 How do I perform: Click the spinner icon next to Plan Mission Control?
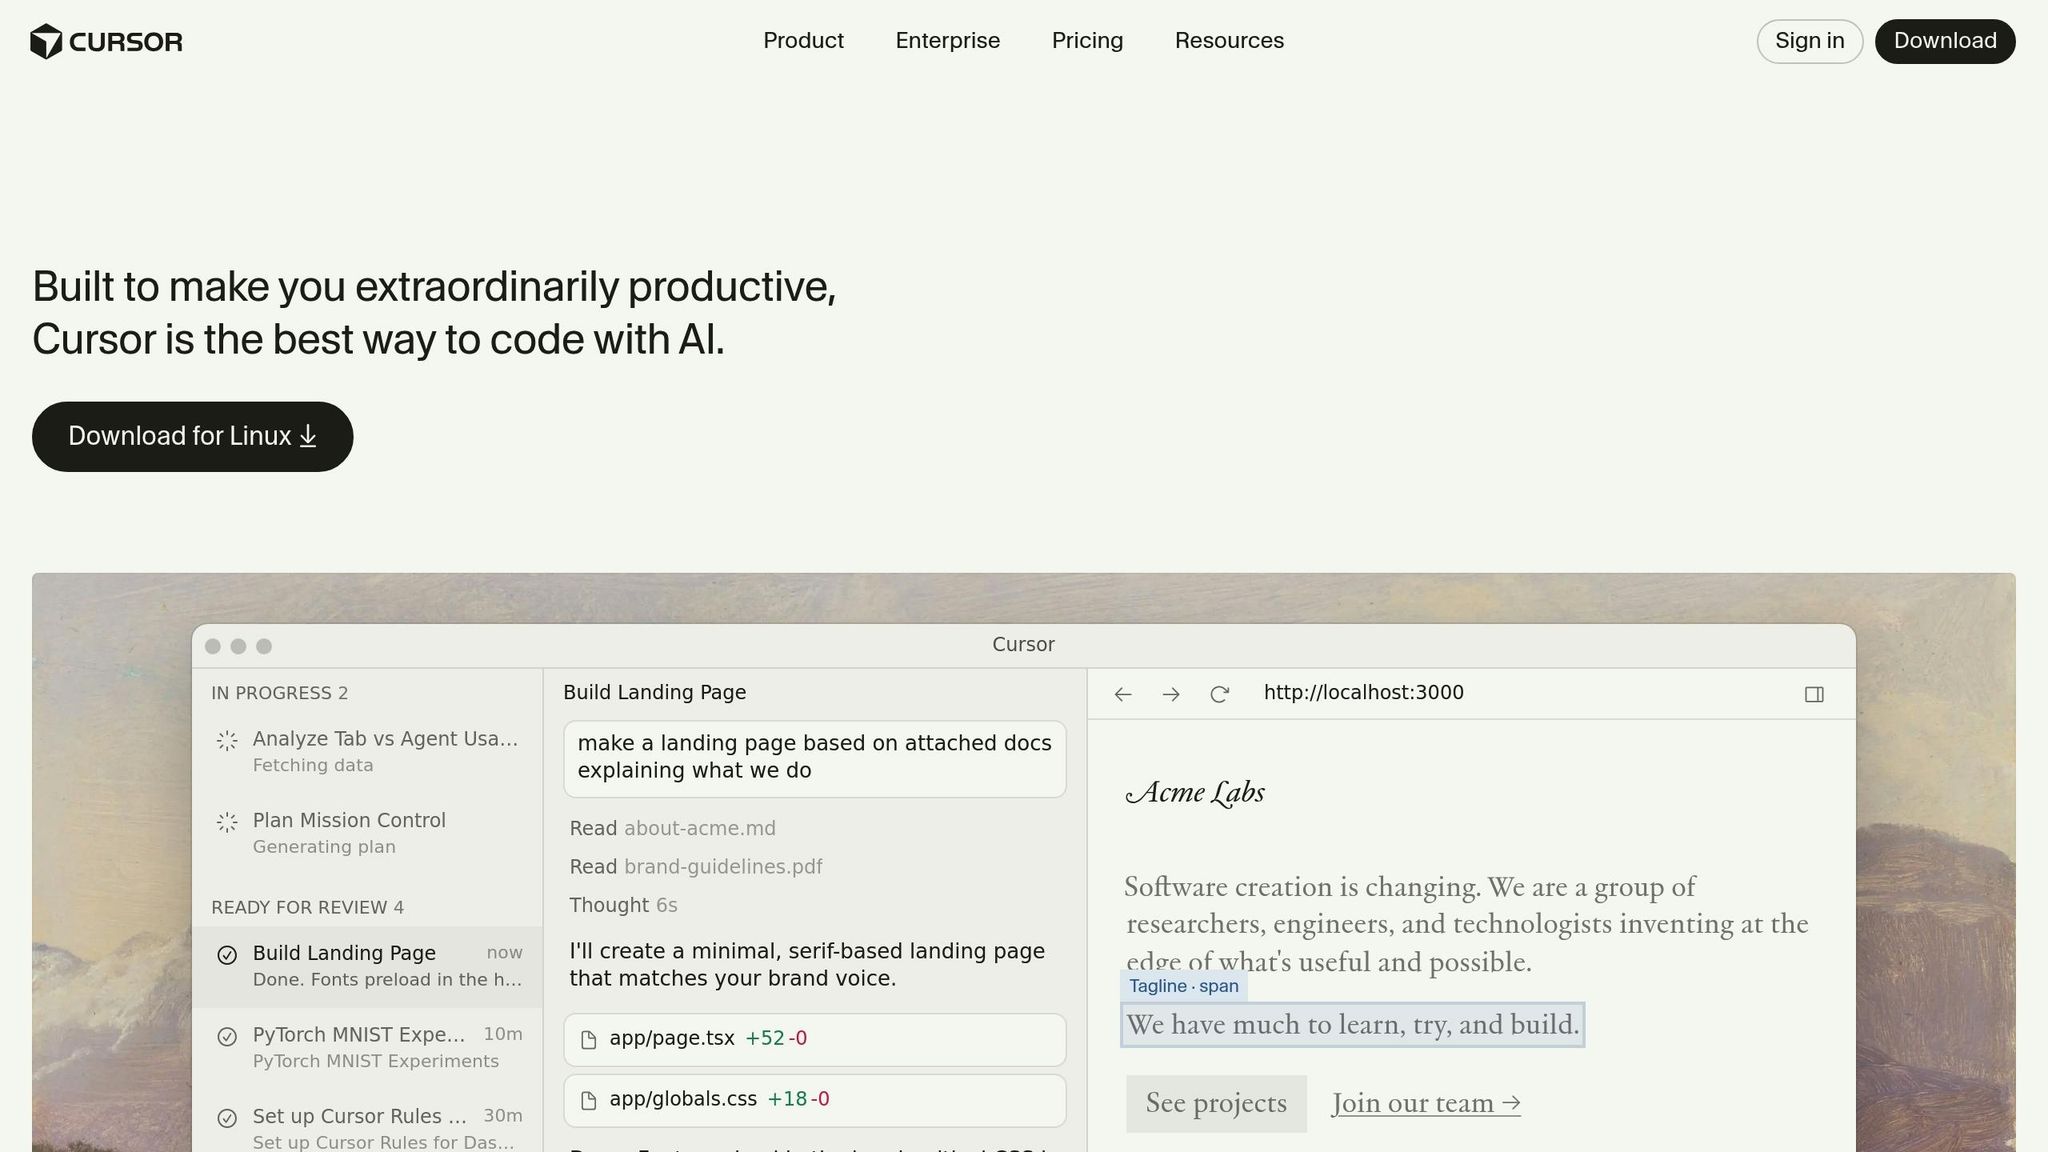coord(227,822)
